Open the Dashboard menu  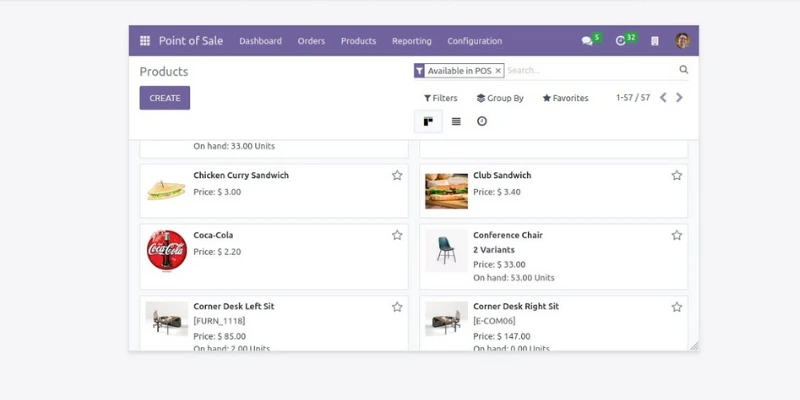[x=260, y=41]
